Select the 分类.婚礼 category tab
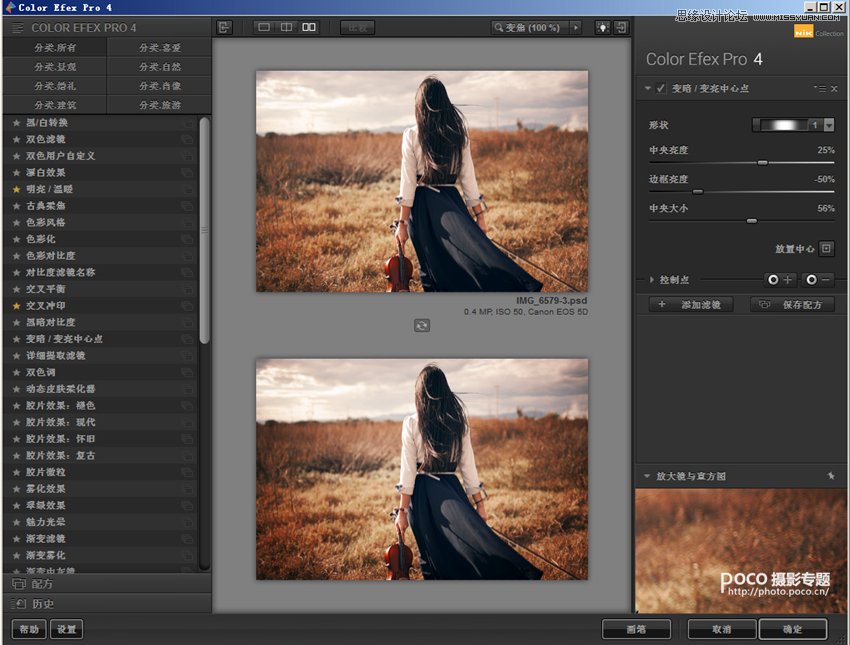Image resolution: width=850 pixels, height=645 pixels. point(55,85)
